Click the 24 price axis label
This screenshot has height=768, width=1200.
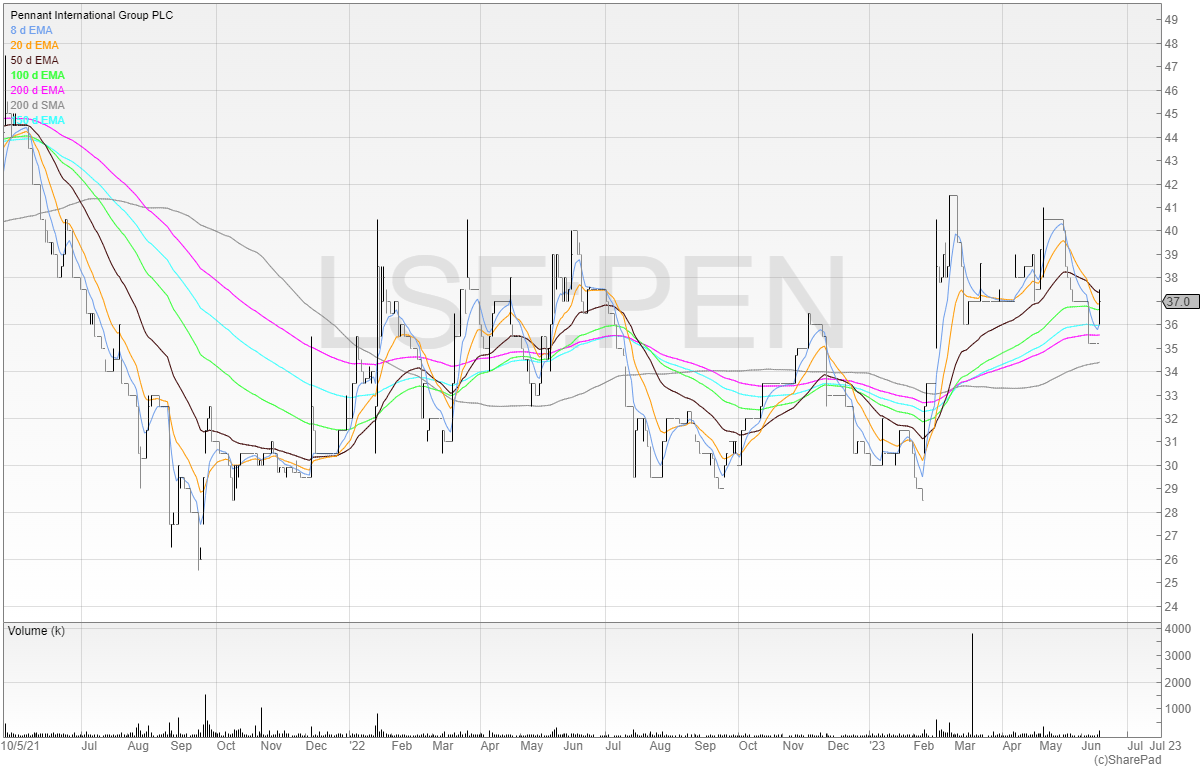[x=1170, y=607]
